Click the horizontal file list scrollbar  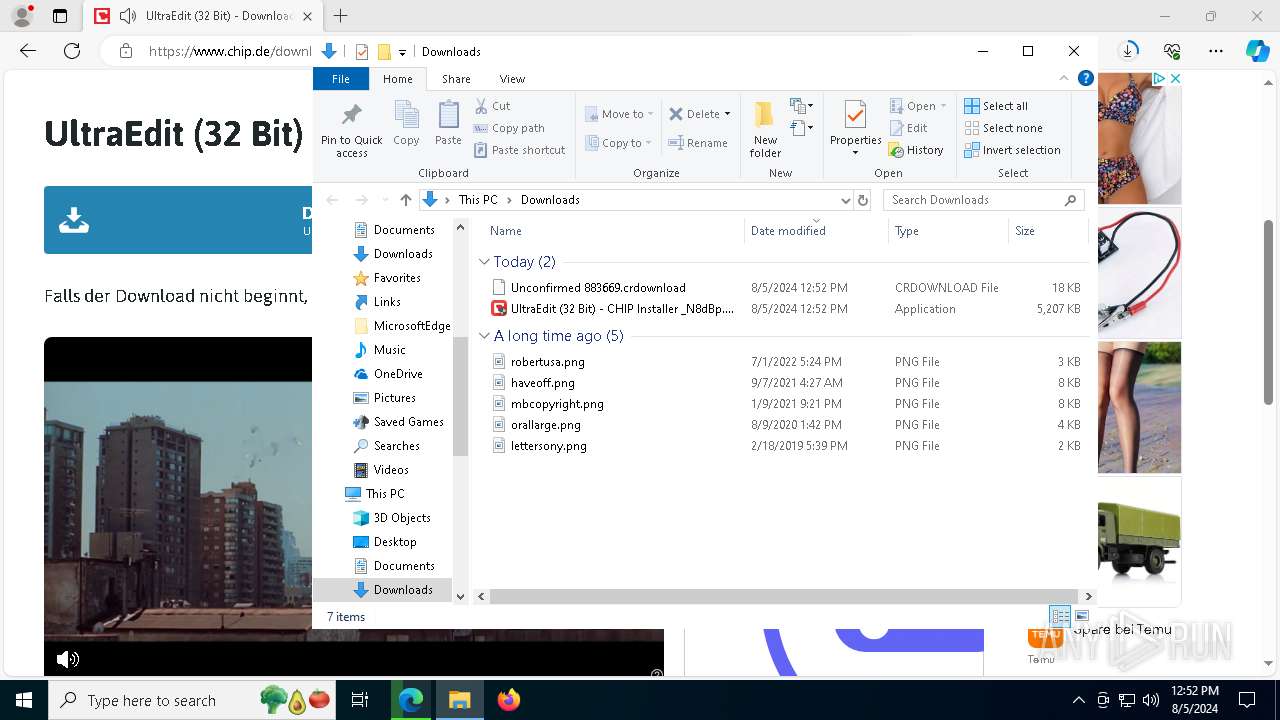coord(782,596)
